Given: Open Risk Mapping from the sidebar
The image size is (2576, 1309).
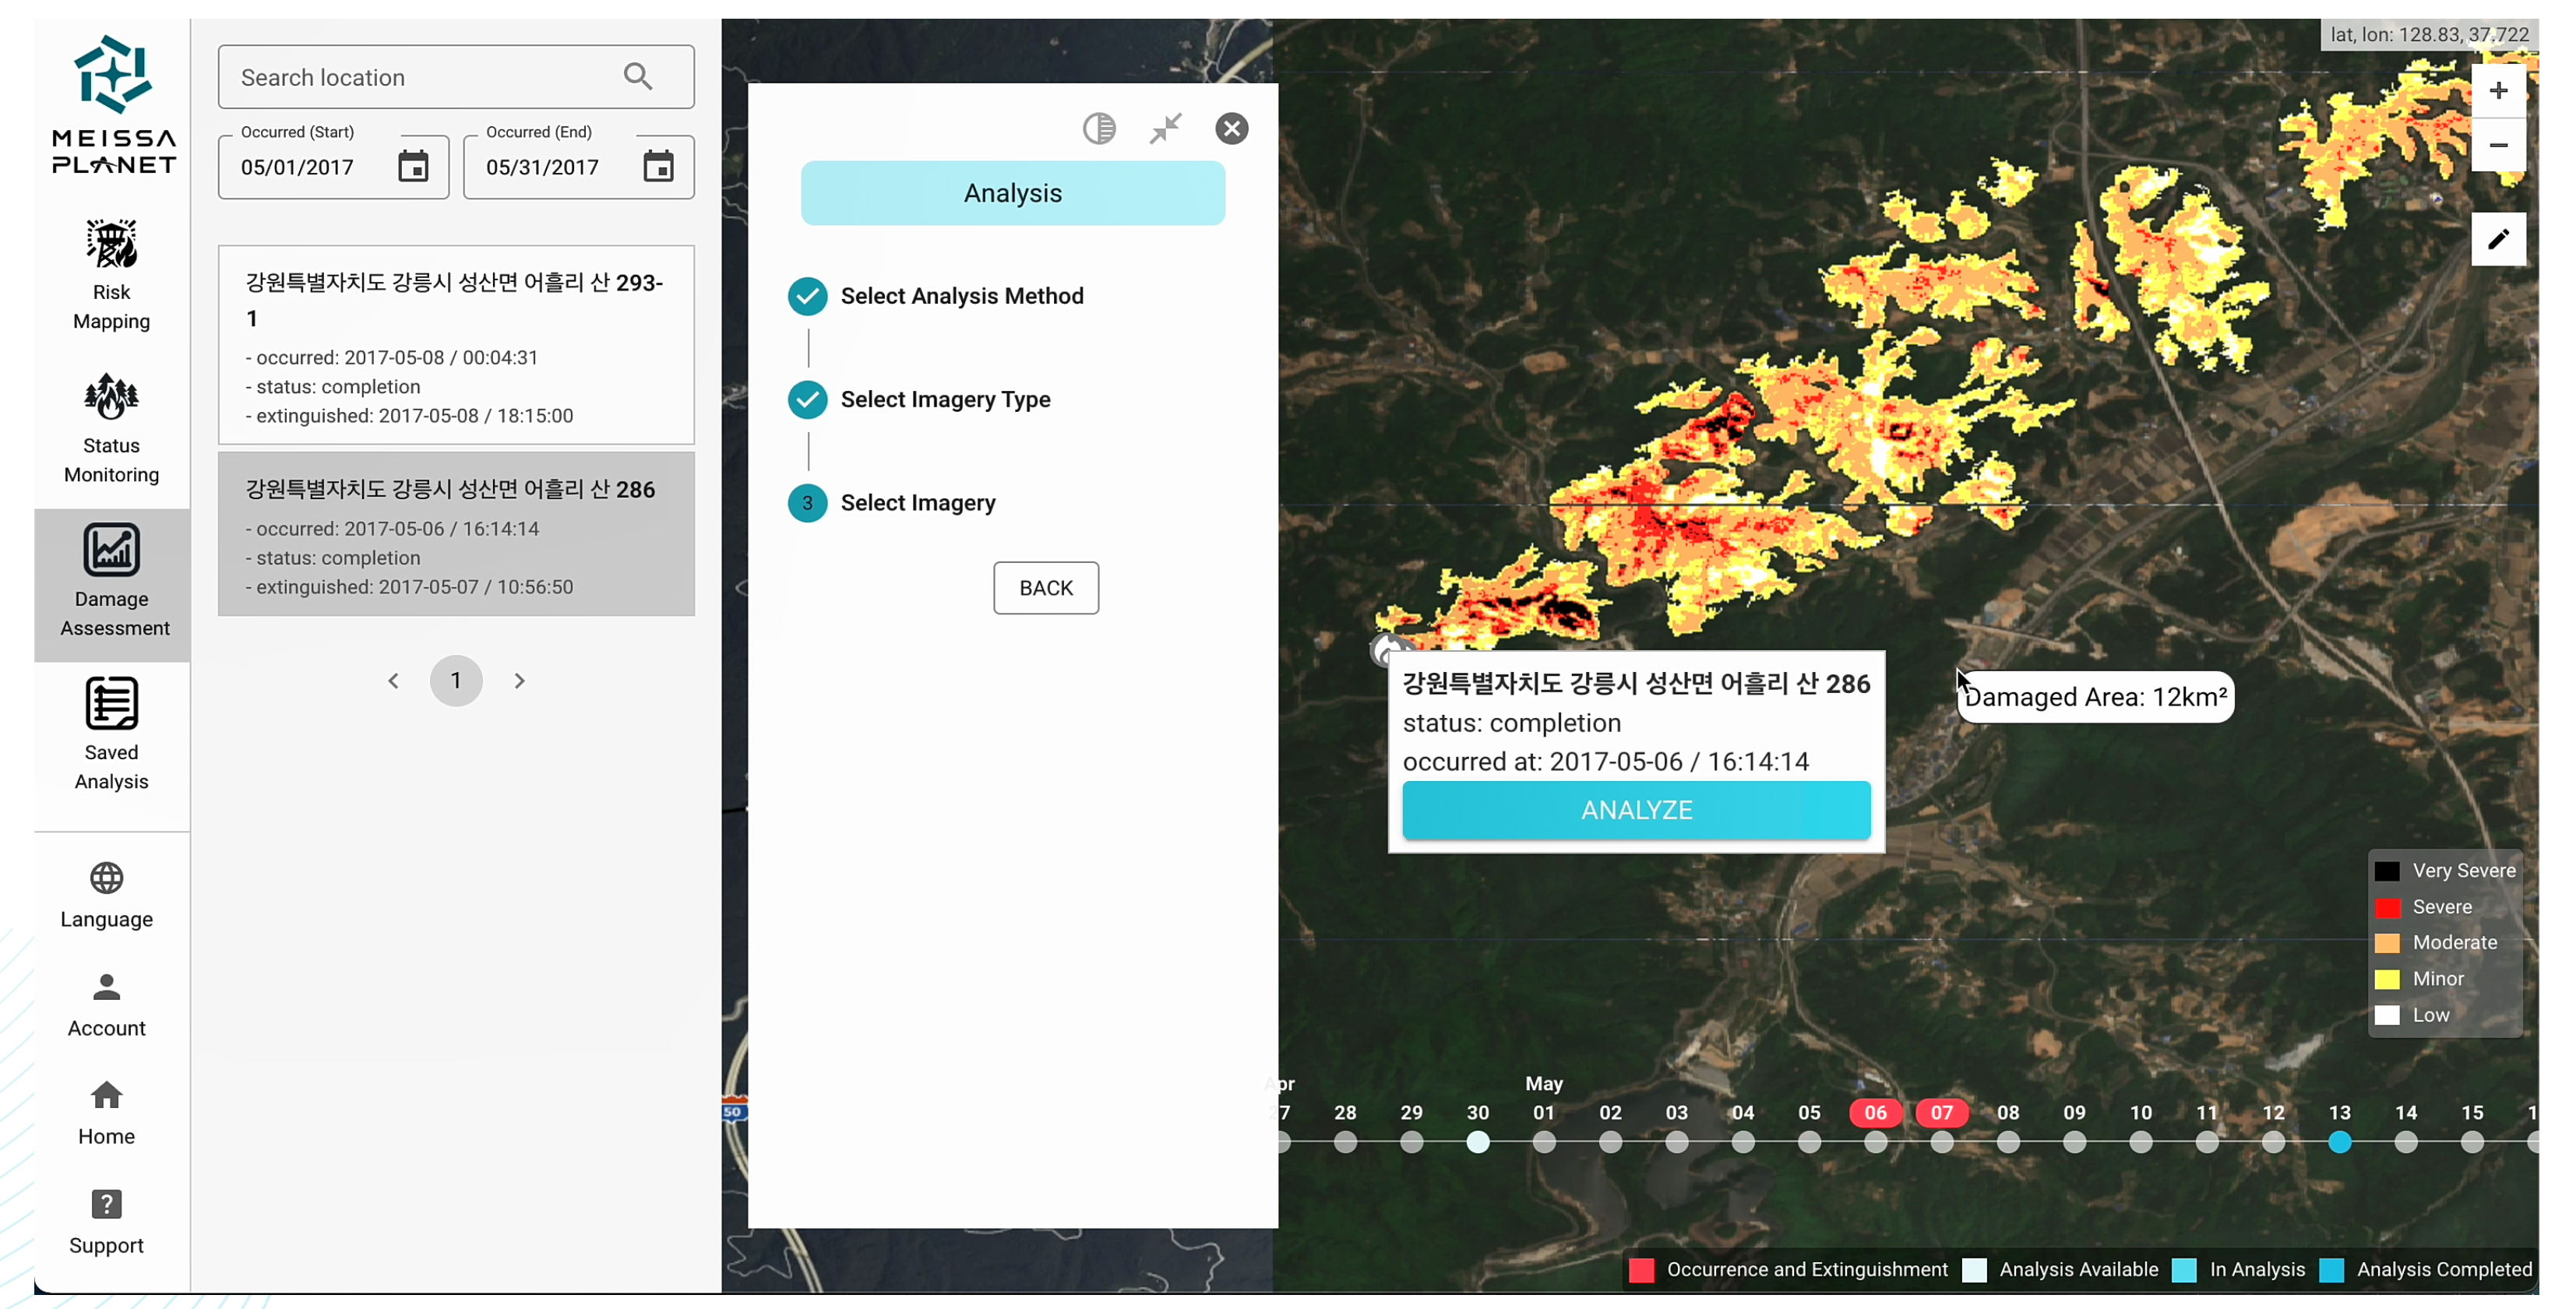Looking at the screenshot, I should pyautogui.click(x=111, y=273).
